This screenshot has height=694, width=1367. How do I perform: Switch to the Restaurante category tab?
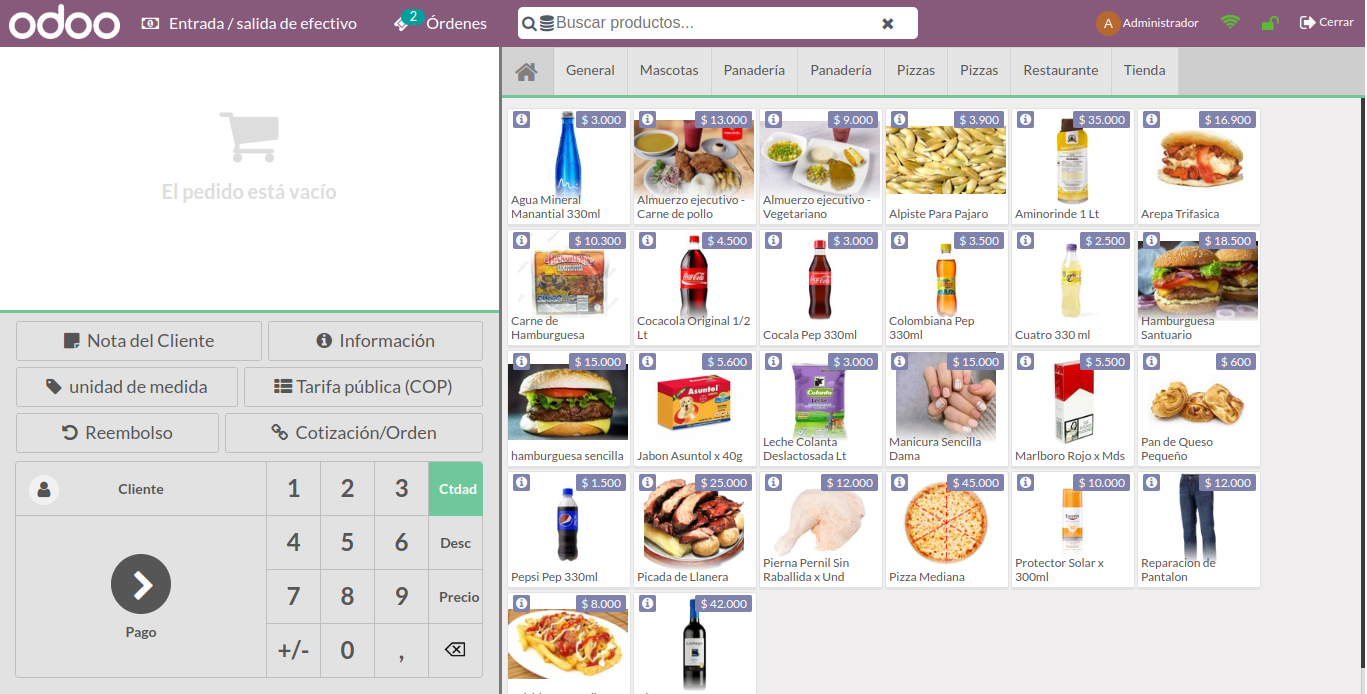(x=1060, y=71)
